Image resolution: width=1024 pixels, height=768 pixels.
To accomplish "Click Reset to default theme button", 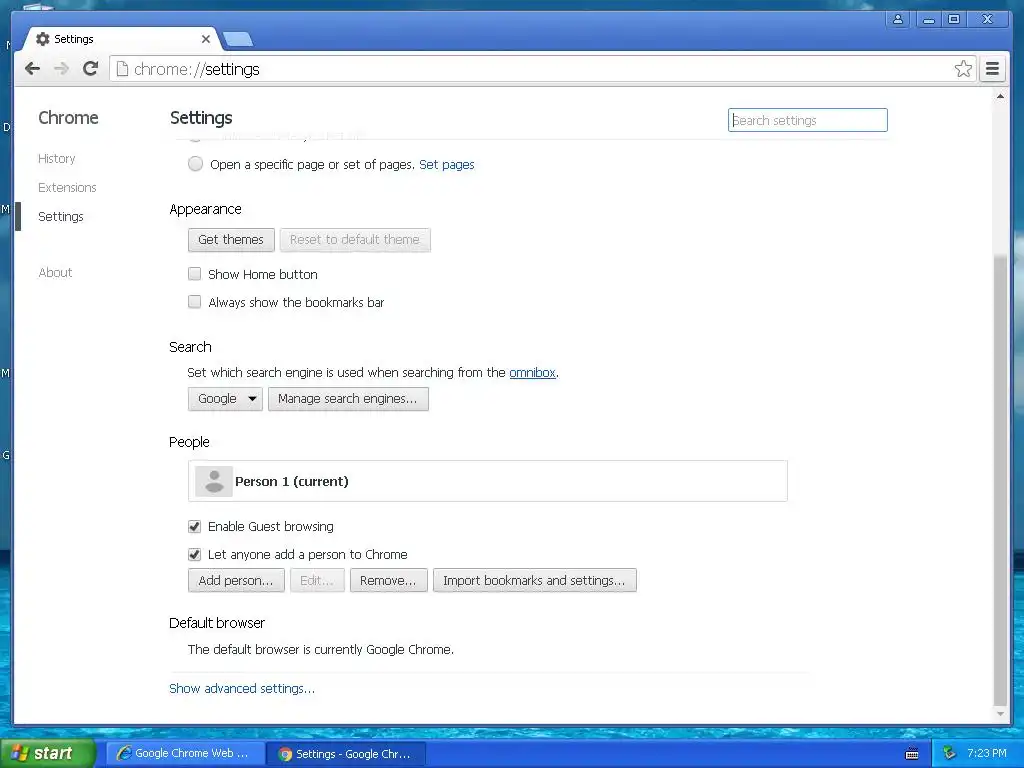I will [x=355, y=240].
